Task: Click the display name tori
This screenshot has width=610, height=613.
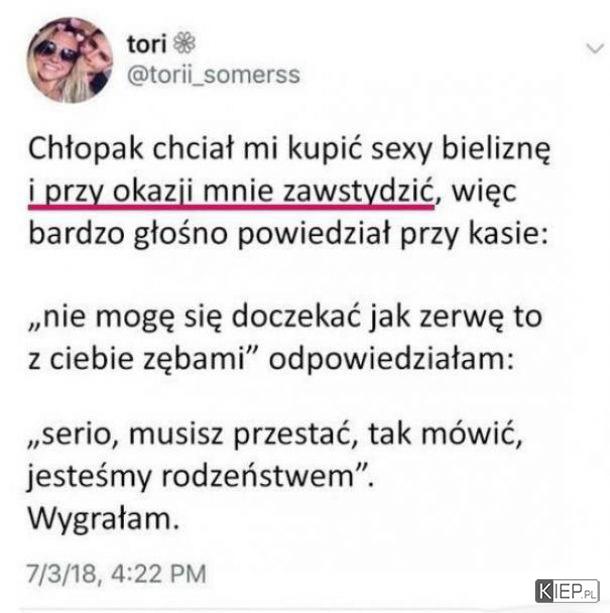Action: pos(147,43)
